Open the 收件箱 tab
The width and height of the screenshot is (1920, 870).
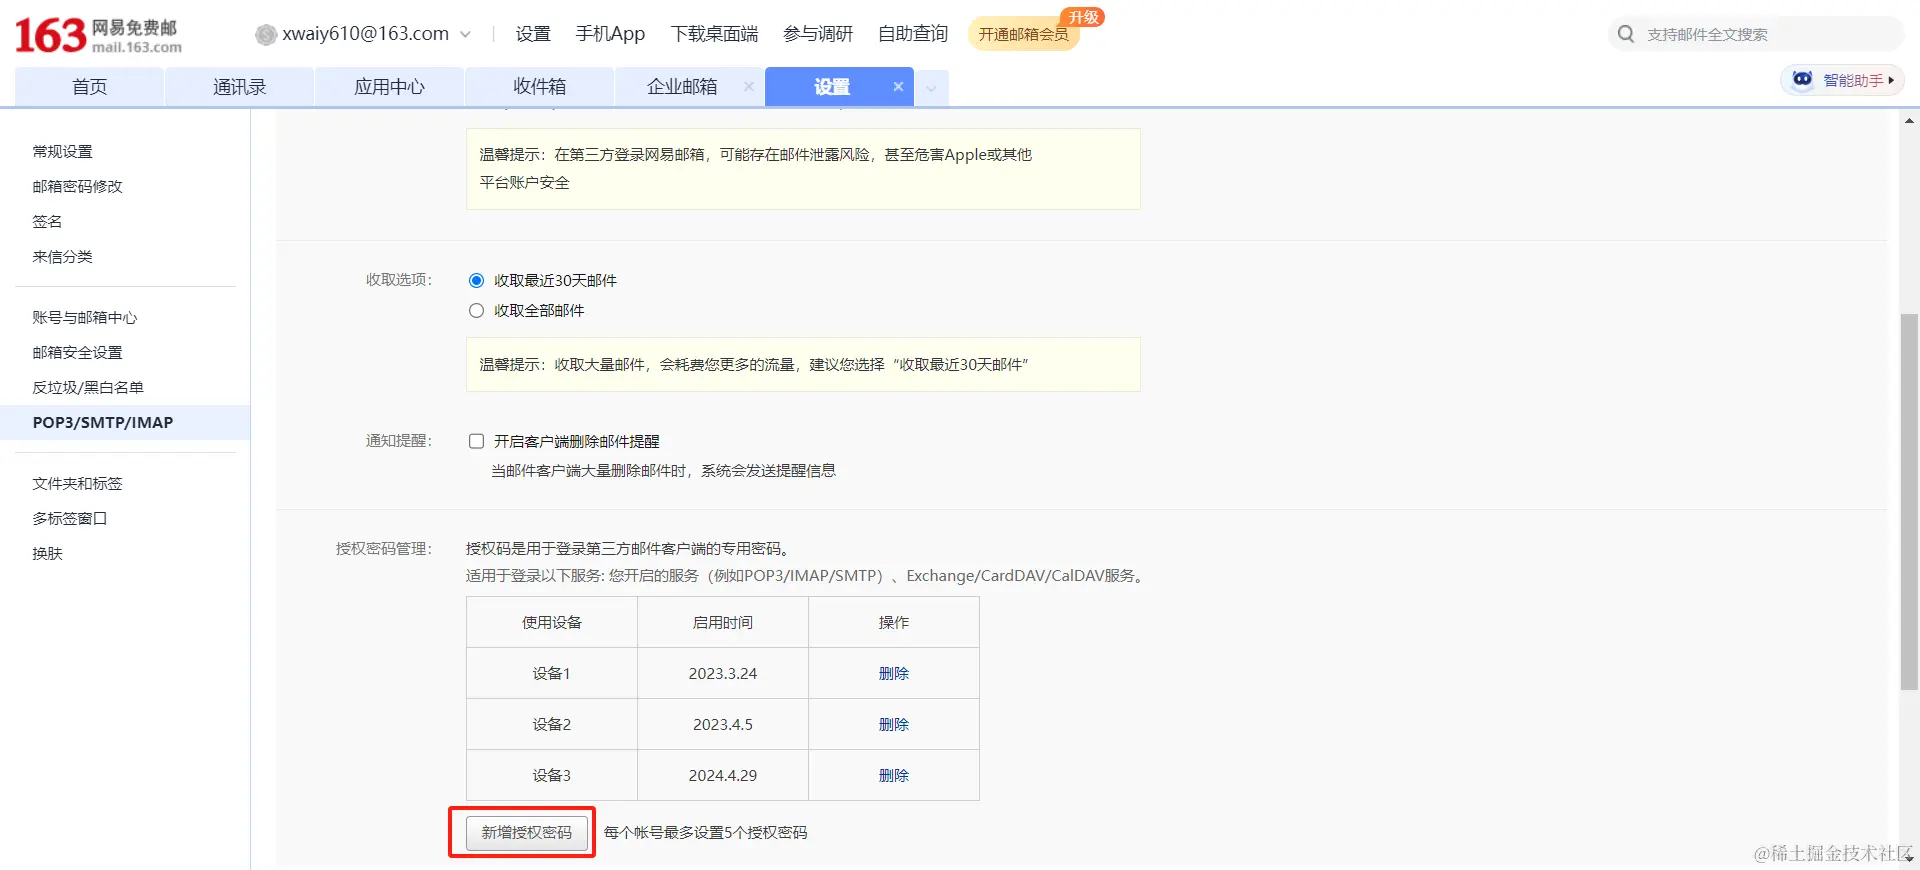coord(540,87)
